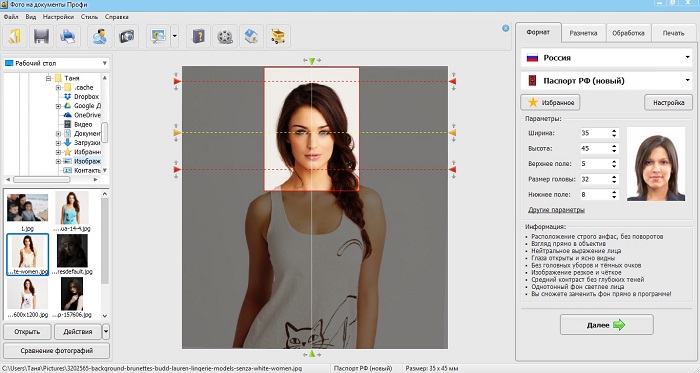Open the Другие параметры link
This screenshot has height=373, width=700.
point(556,210)
